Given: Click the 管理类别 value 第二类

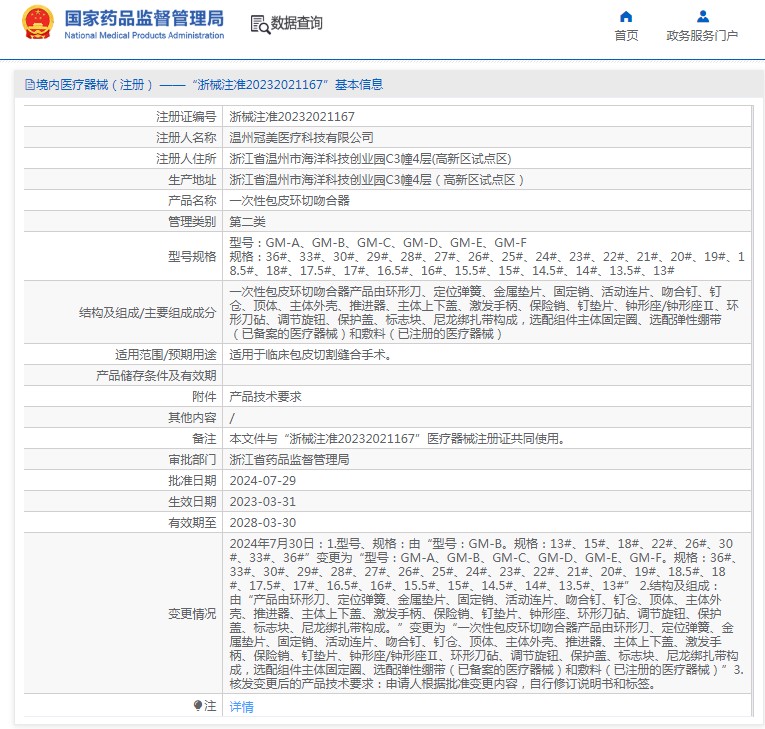Looking at the screenshot, I should point(247,222).
